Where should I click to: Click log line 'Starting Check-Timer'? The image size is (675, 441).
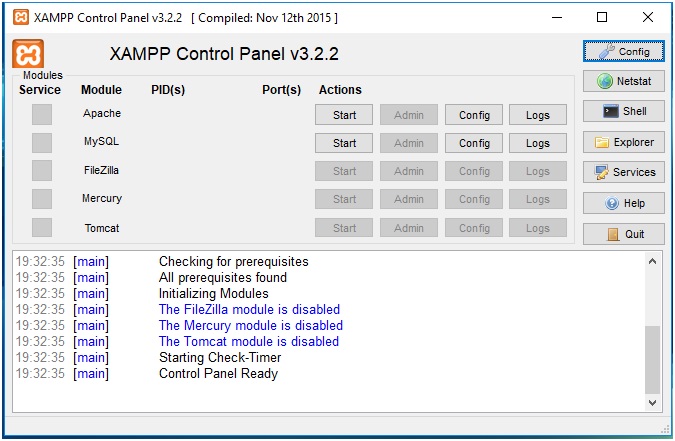point(220,357)
